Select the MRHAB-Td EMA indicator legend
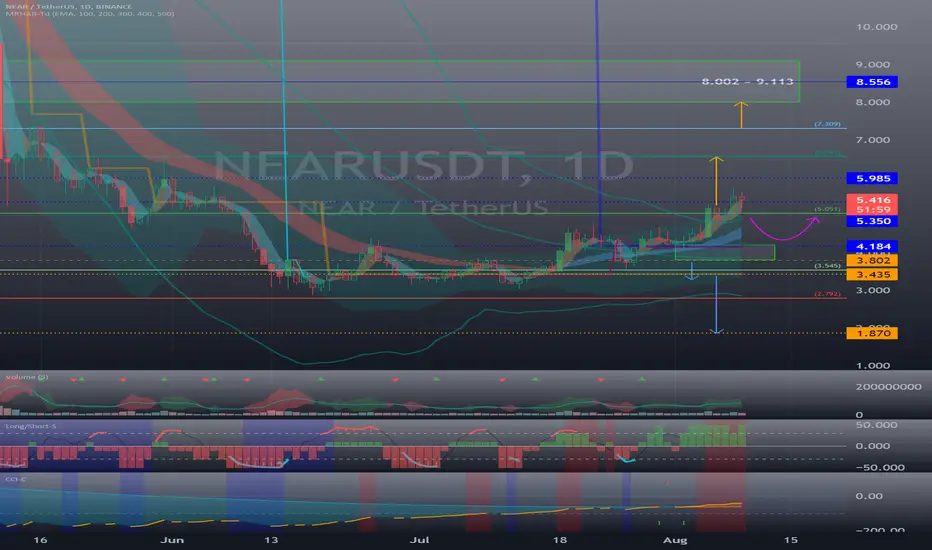This screenshot has height=550, width=932. 90,14
